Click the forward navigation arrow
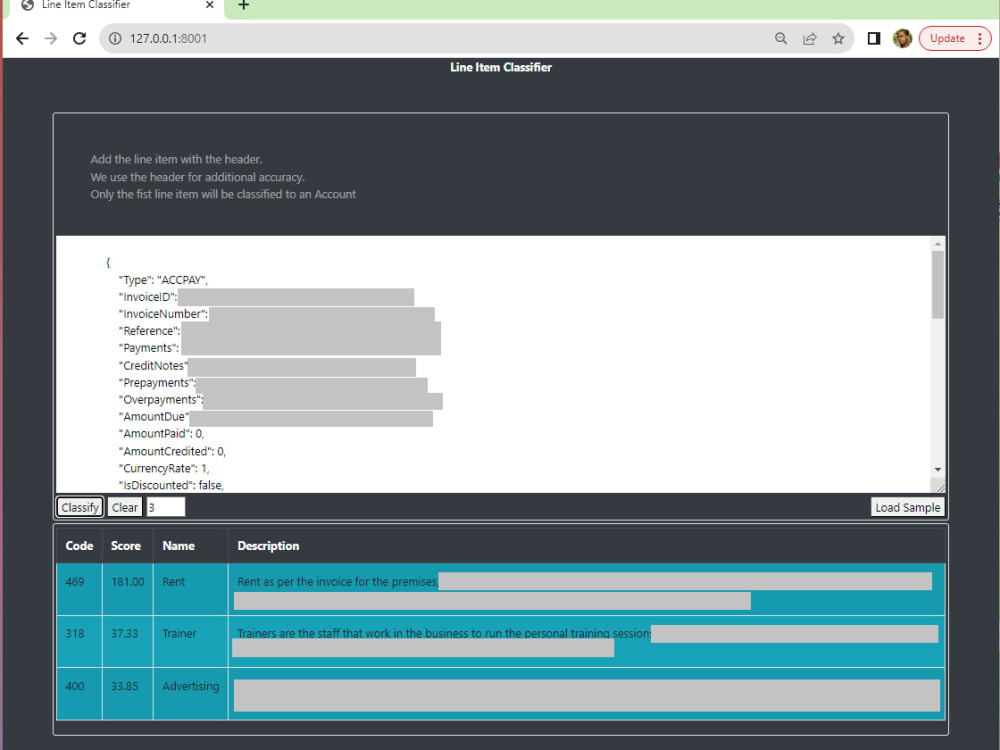This screenshot has height=750, width=1000. tap(50, 38)
